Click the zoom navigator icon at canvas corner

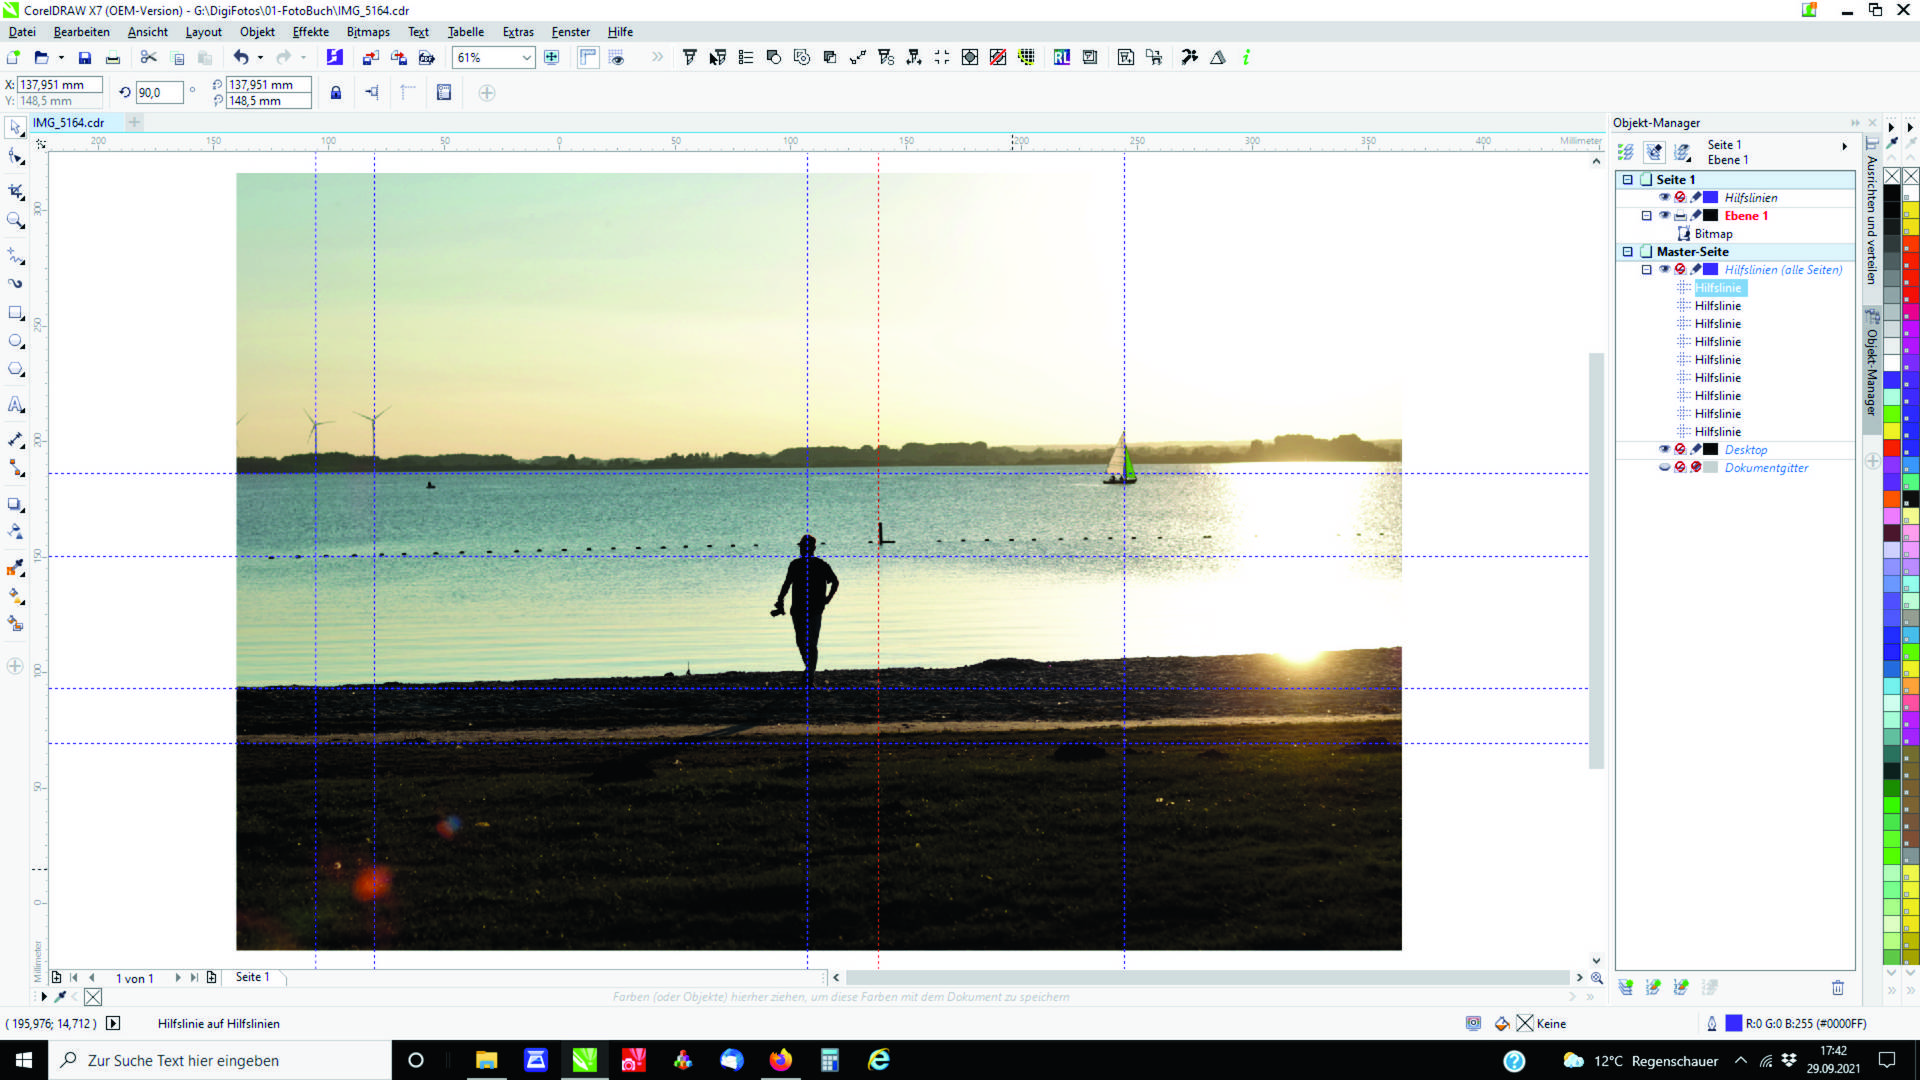click(1597, 978)
